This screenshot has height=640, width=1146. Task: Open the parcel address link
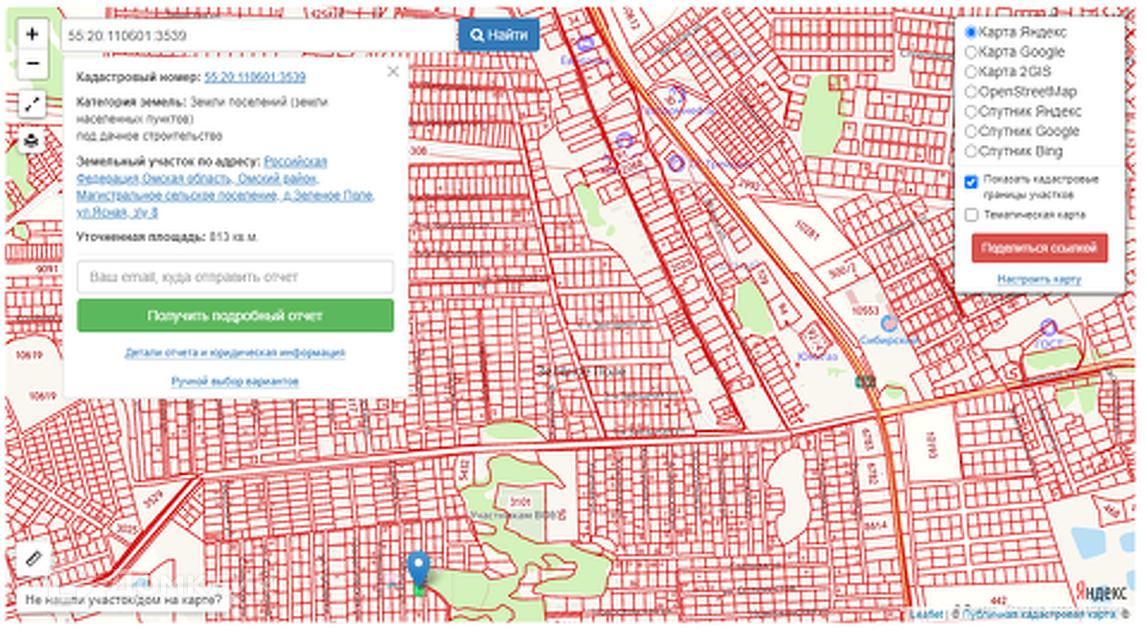coord(225,187)
